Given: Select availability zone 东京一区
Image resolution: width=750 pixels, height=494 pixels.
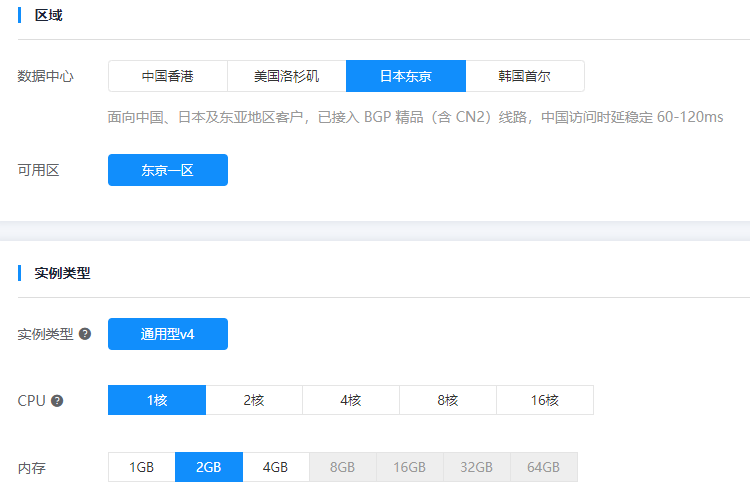Looking at the screenshot, I should pos(167,170).
